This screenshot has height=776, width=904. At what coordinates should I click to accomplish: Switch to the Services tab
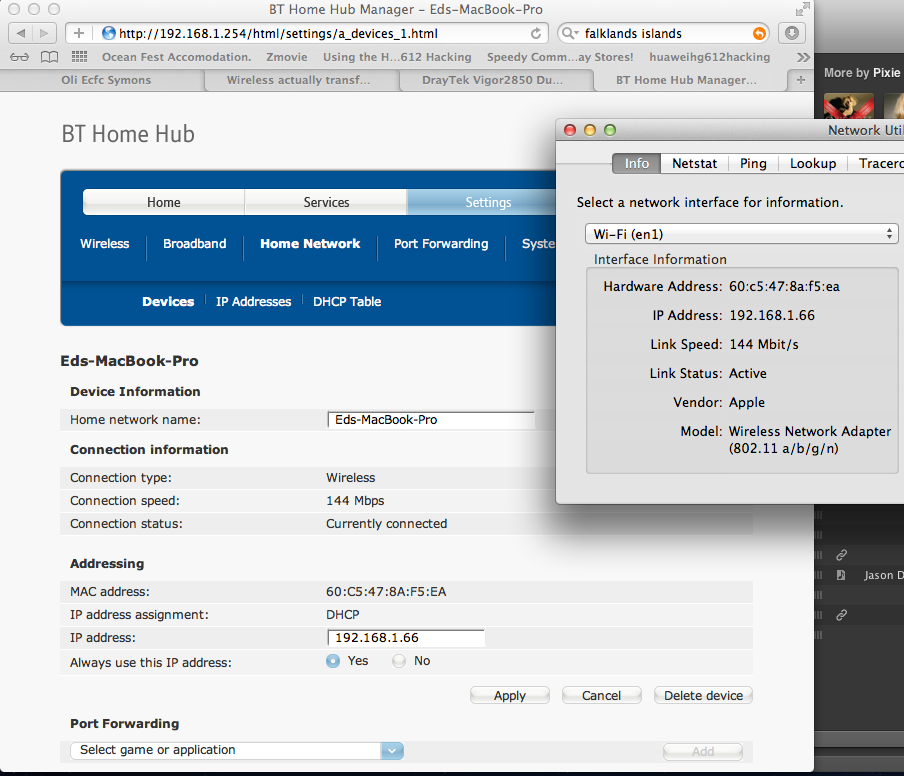[326, 202]
